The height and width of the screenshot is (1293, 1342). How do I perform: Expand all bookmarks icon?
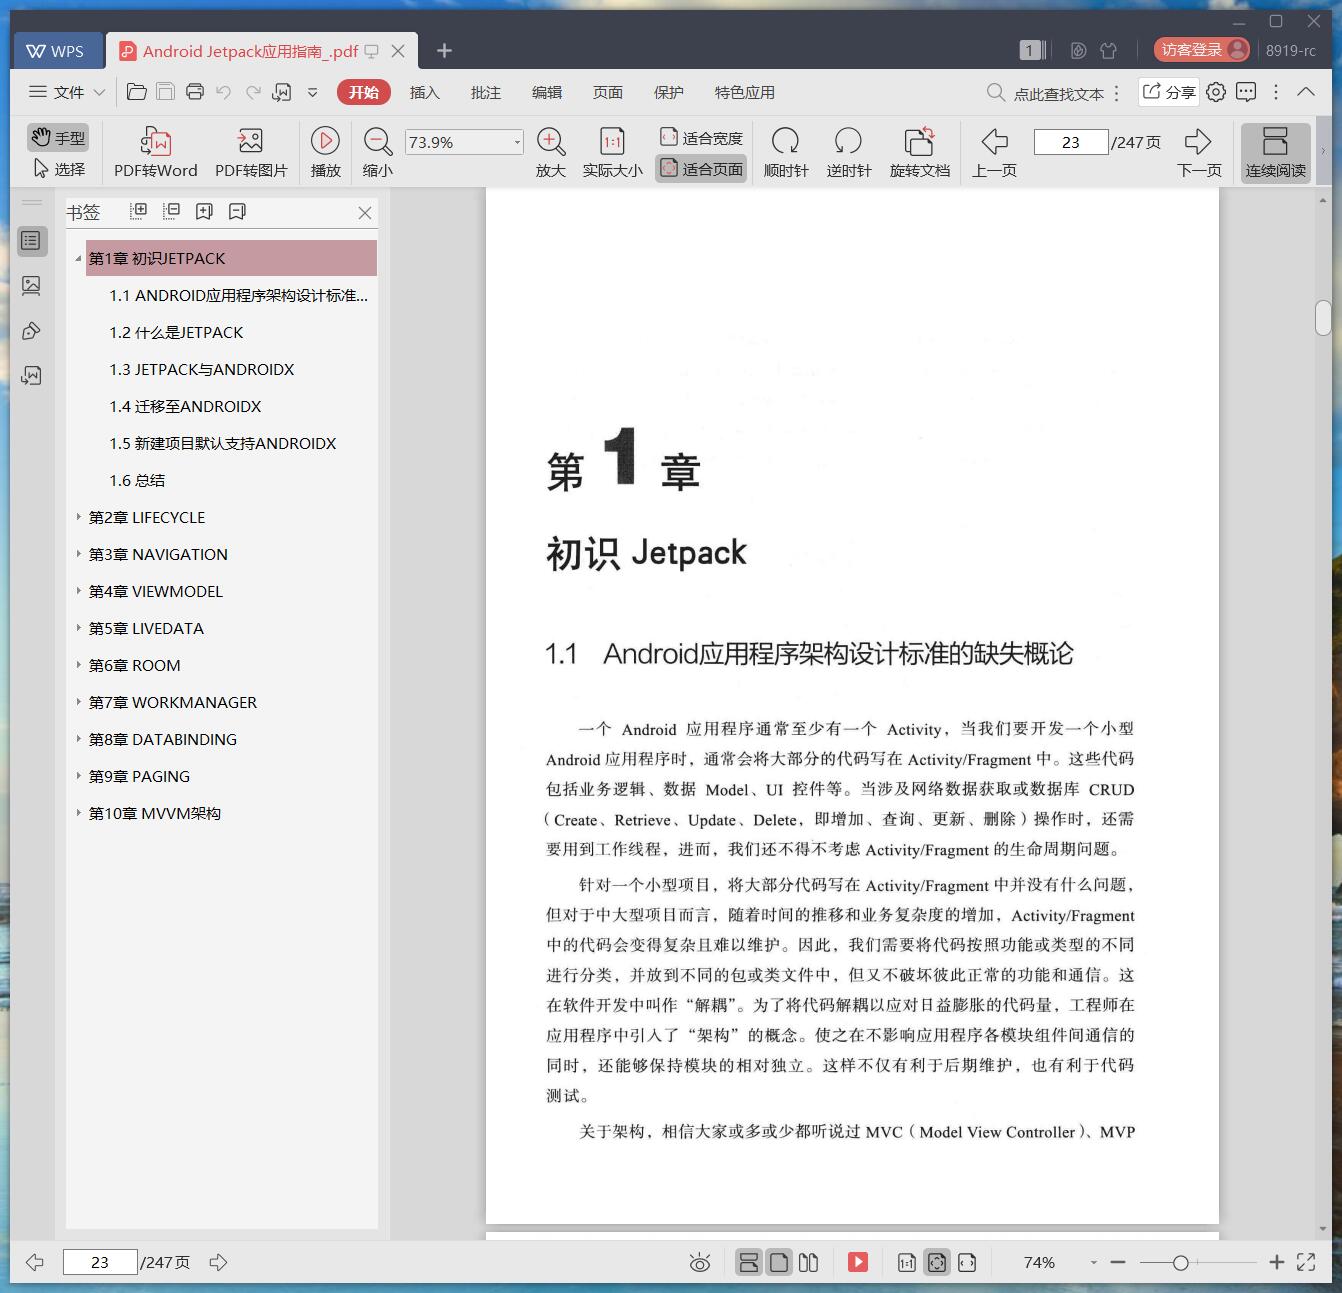coord(139,211)
